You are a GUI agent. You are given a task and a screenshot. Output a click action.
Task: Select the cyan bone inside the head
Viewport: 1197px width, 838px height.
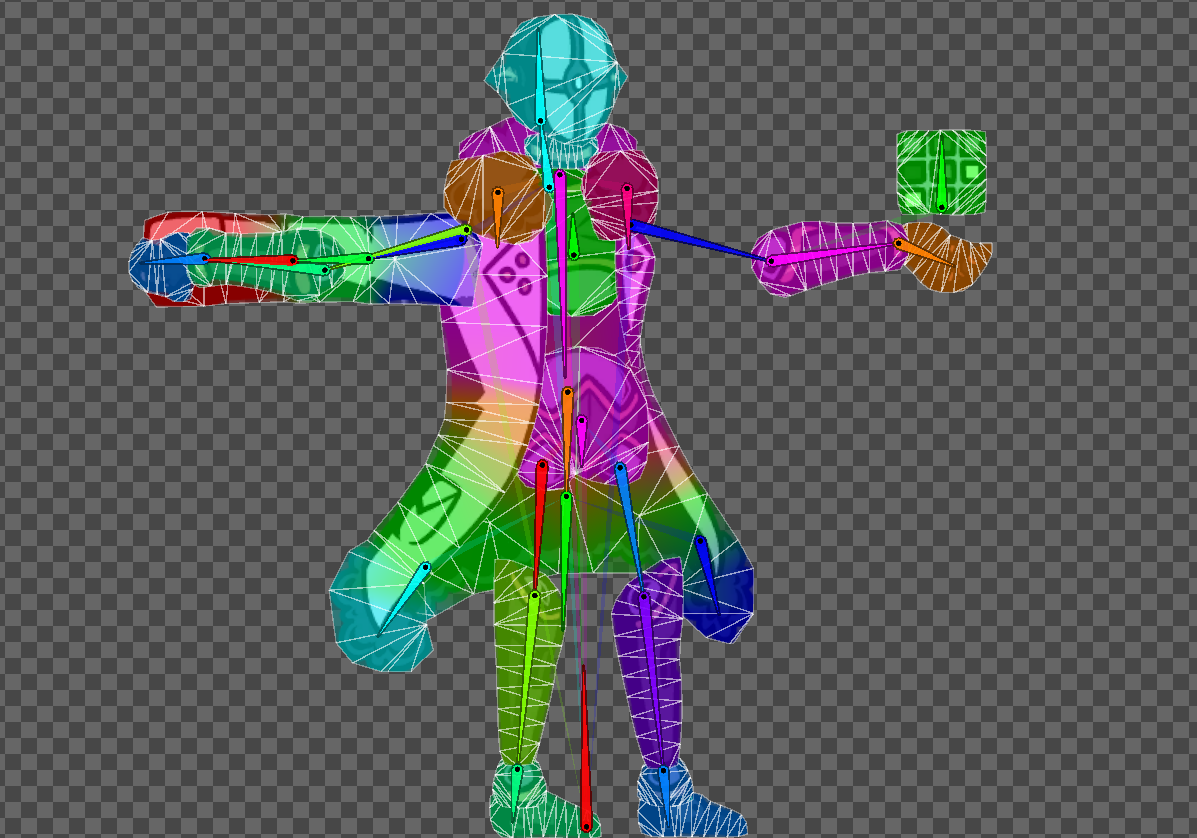click(539, 90)
